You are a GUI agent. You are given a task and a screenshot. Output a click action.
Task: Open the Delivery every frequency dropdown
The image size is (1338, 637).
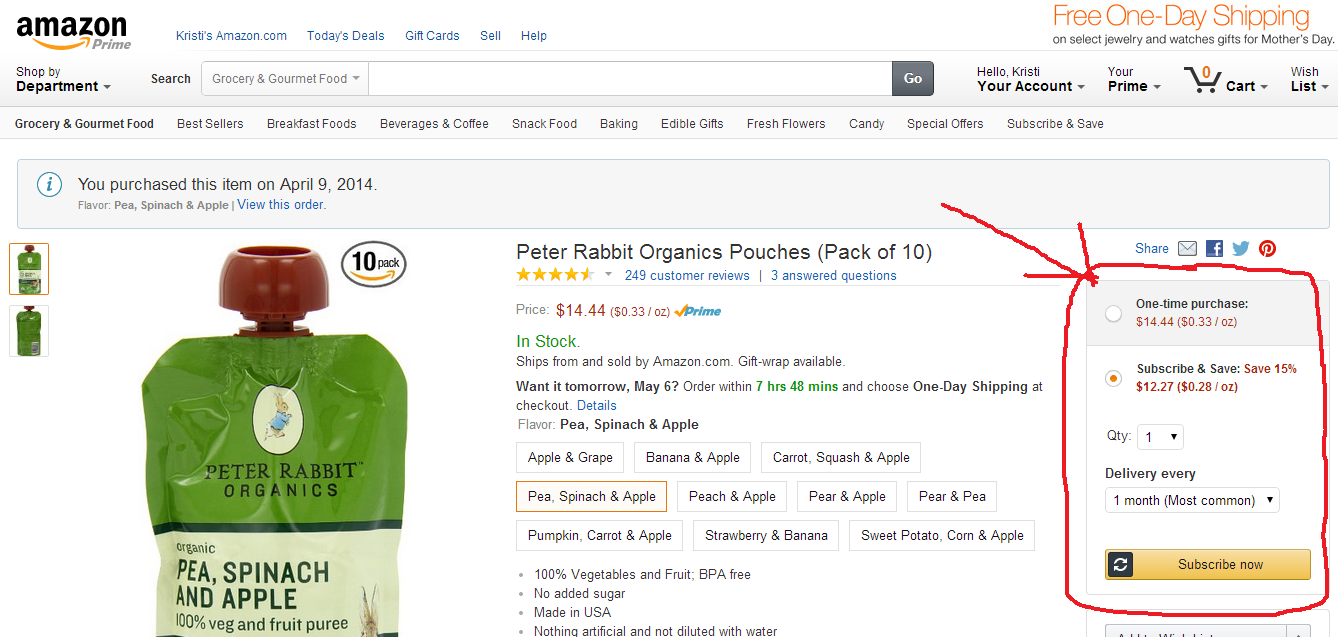tap(1192, 500)
